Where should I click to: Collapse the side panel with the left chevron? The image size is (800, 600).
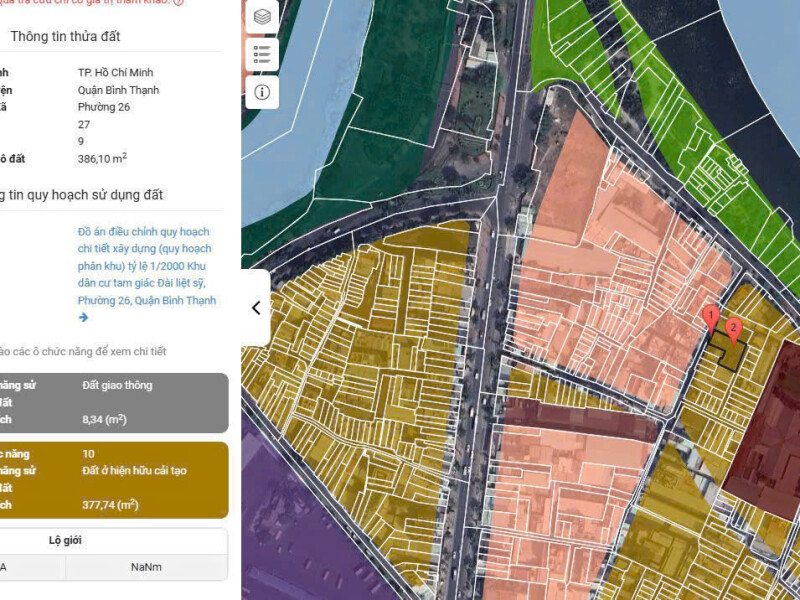(256, 308)
